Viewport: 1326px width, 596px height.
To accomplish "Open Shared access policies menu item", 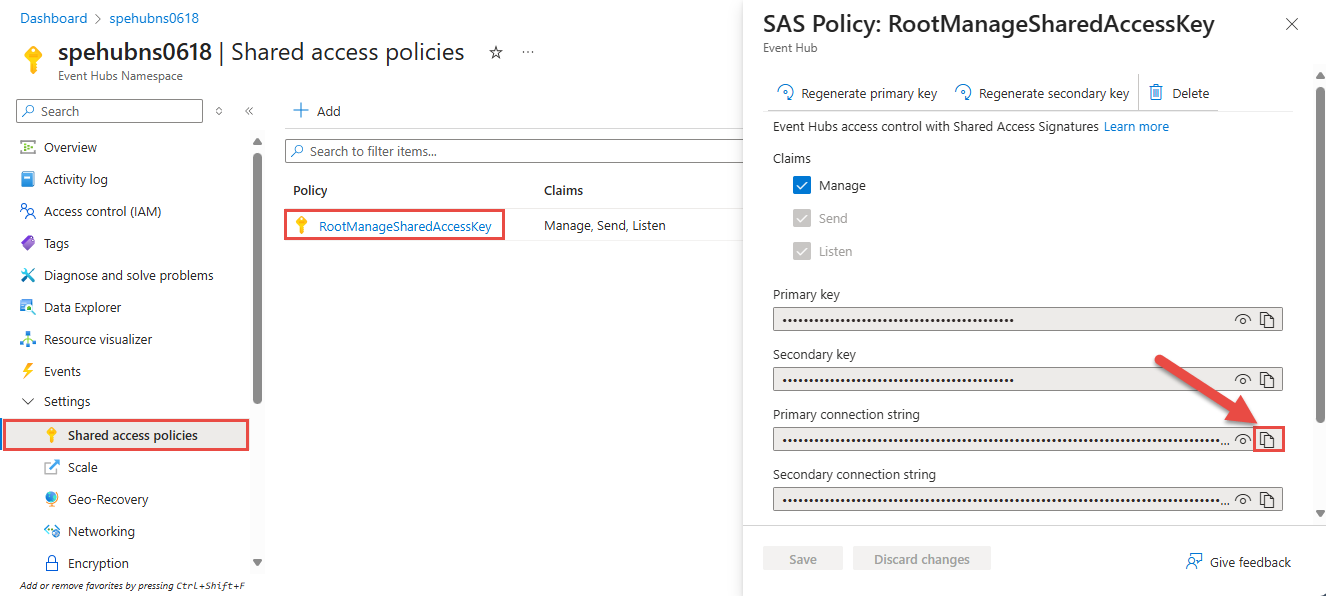I will point(132,435).
